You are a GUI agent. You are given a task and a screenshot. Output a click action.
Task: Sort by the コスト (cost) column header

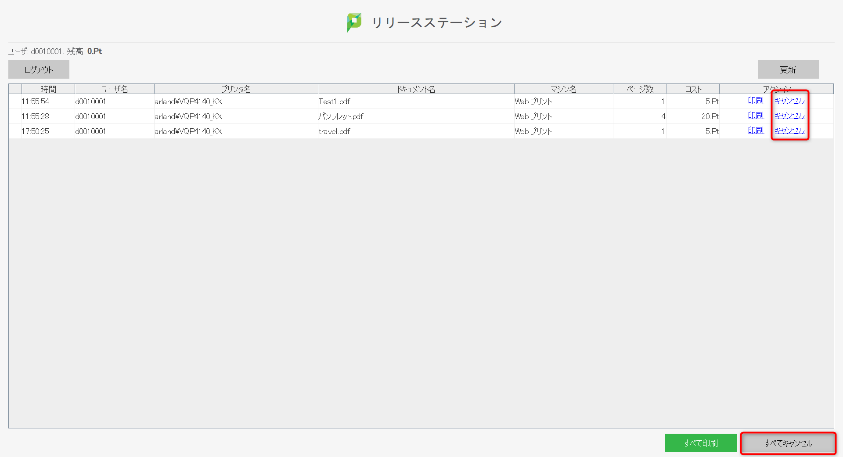click(x=693, y=89)
